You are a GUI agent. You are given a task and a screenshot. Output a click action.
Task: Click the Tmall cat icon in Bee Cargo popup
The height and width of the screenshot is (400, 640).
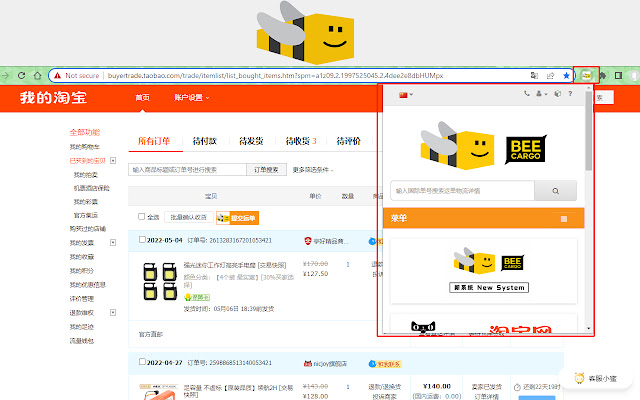pyautogui.click(x=423, y=327)
